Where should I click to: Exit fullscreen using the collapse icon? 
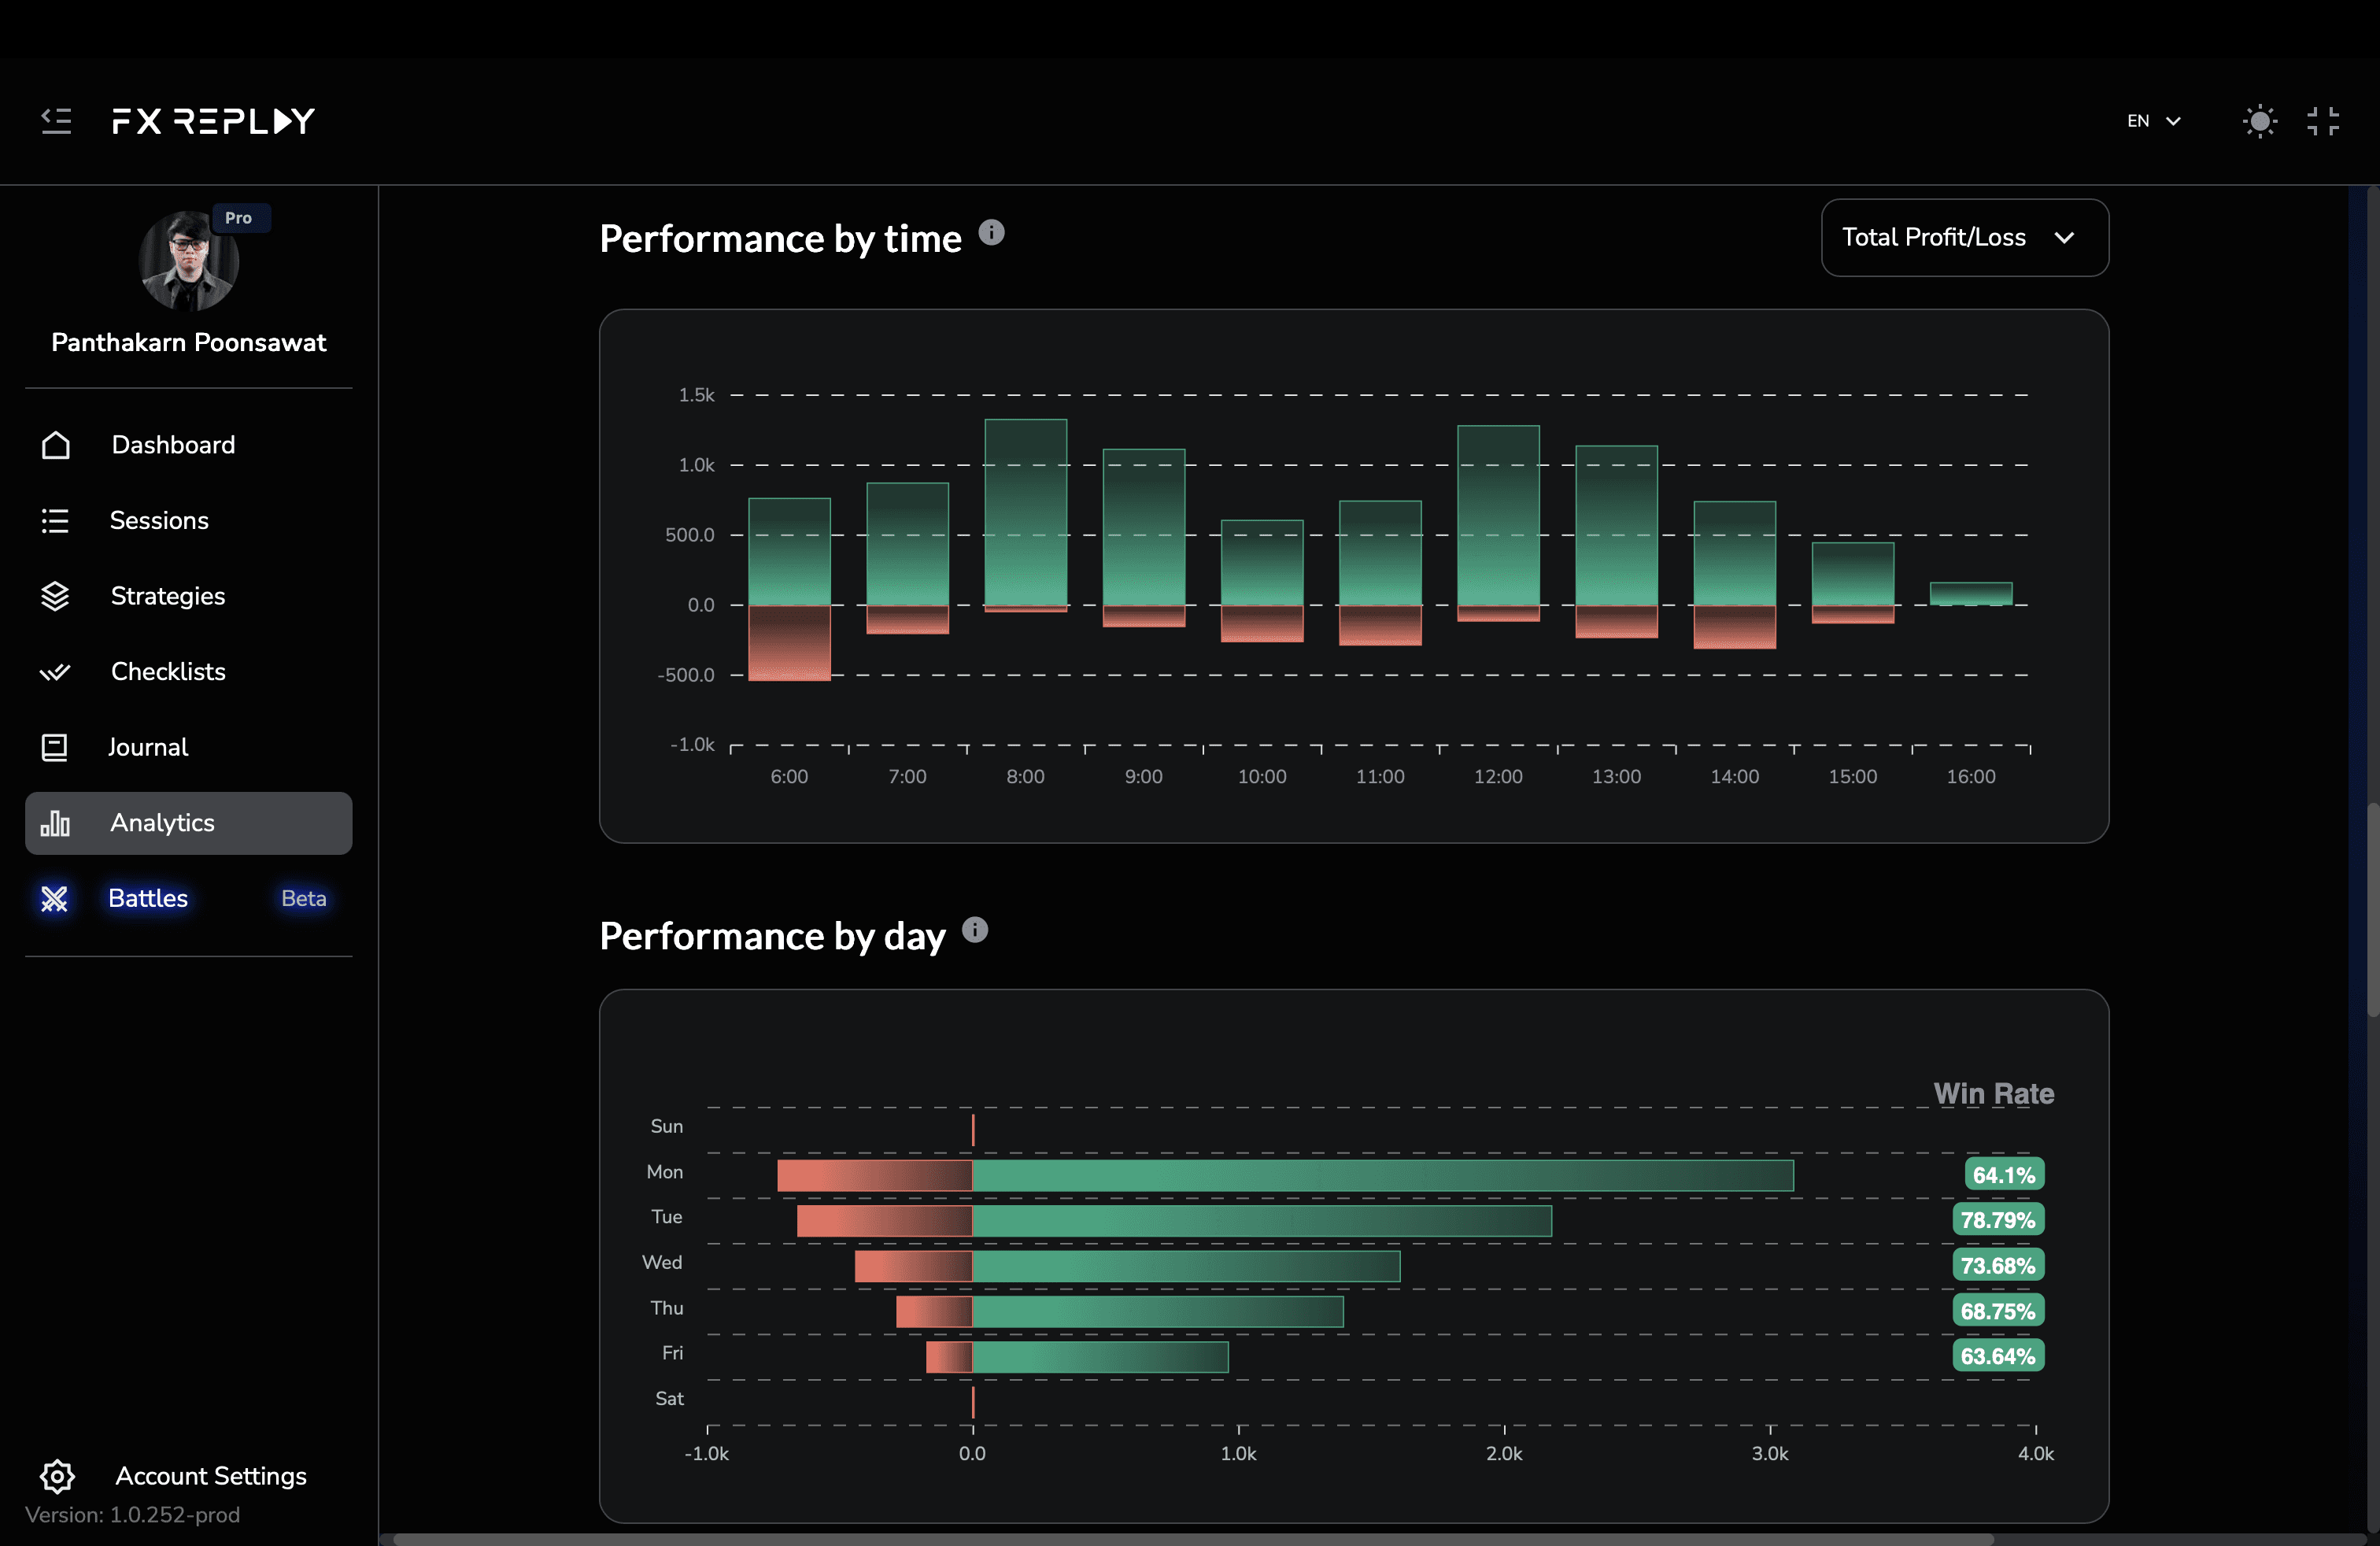point(2322,121)
